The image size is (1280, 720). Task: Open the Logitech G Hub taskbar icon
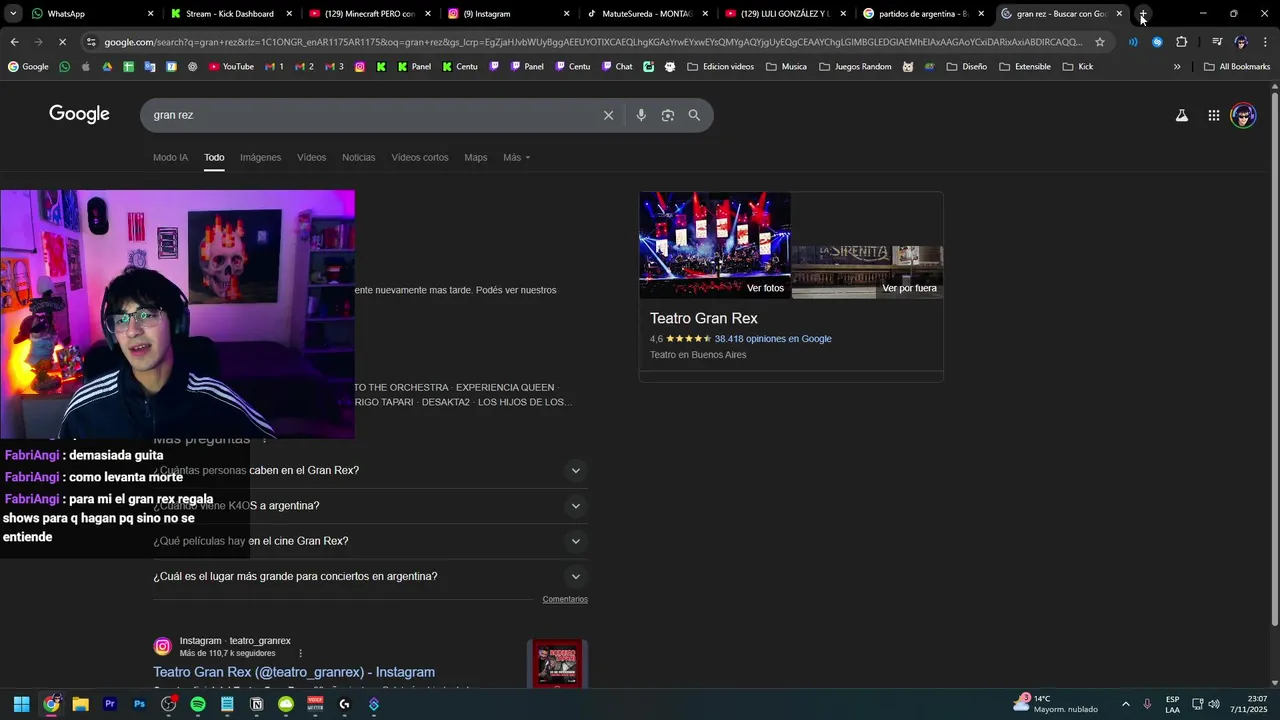(x=345, y=704)
